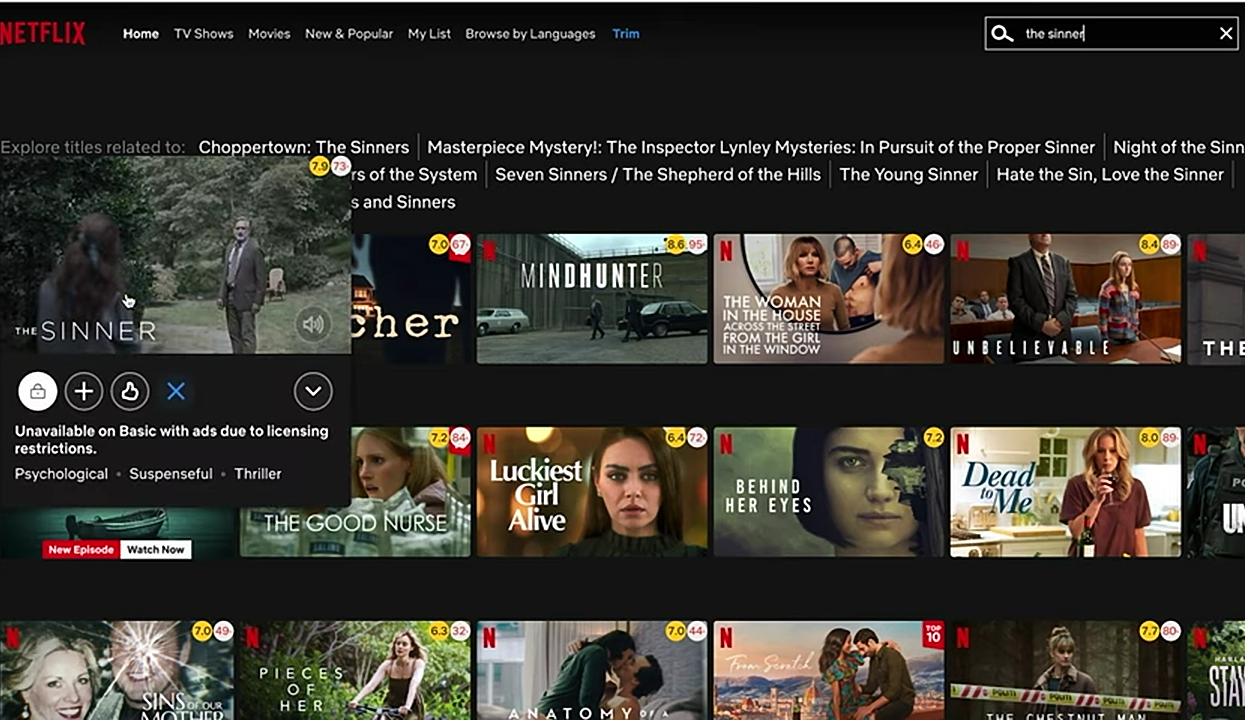
Task: Open the Choppertown: The Sinners related link
Action: click(x=303, y=146)
